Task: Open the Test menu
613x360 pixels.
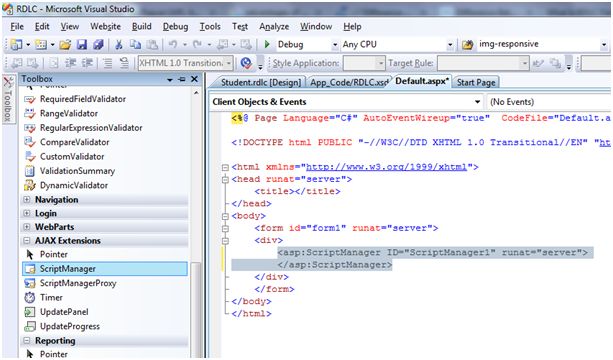Action: tap(240, 27)
